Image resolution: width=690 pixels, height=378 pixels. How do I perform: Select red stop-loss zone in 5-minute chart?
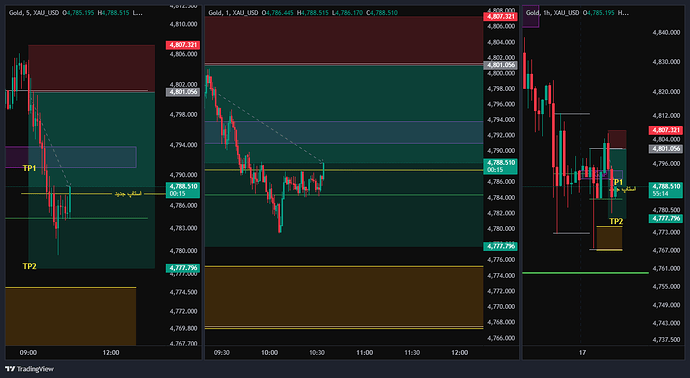pyautogui.click(x=92, y=68)
